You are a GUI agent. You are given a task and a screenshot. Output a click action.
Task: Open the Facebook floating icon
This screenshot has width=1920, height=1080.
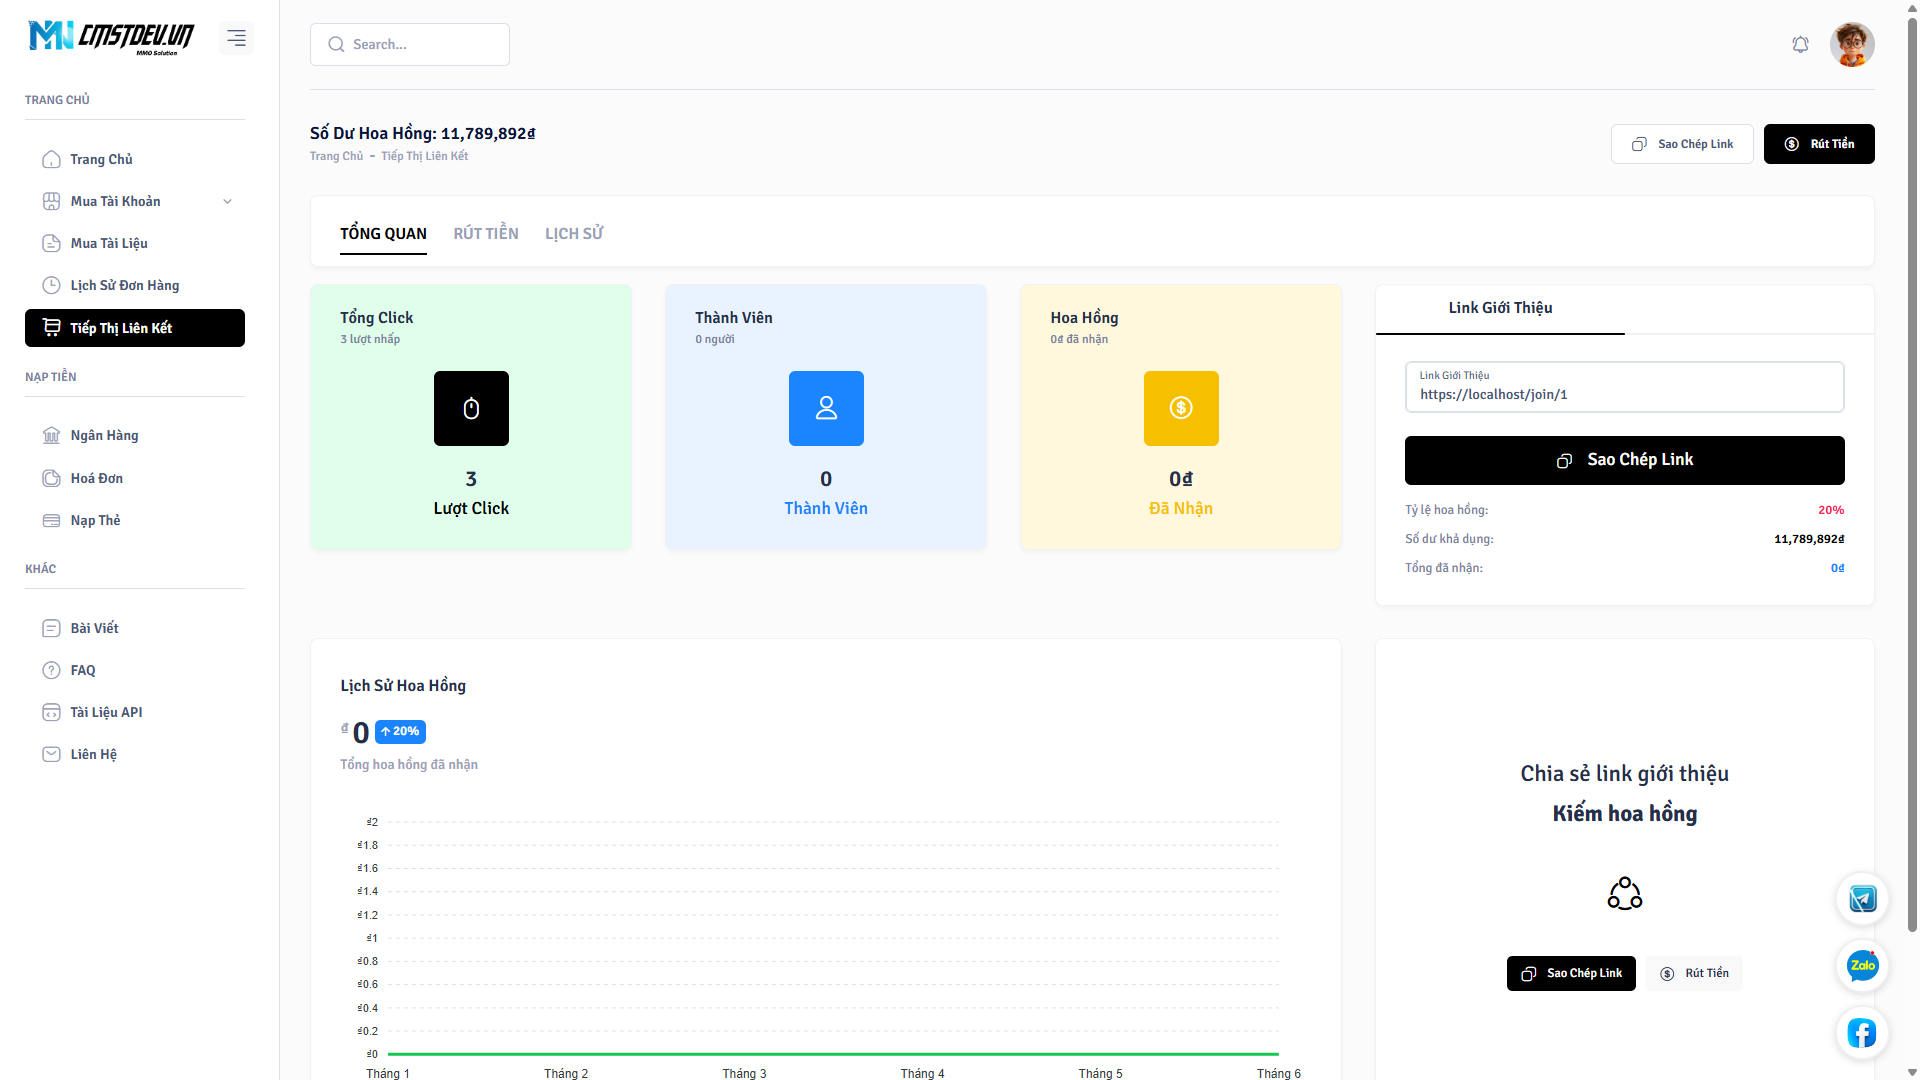1862,1033
